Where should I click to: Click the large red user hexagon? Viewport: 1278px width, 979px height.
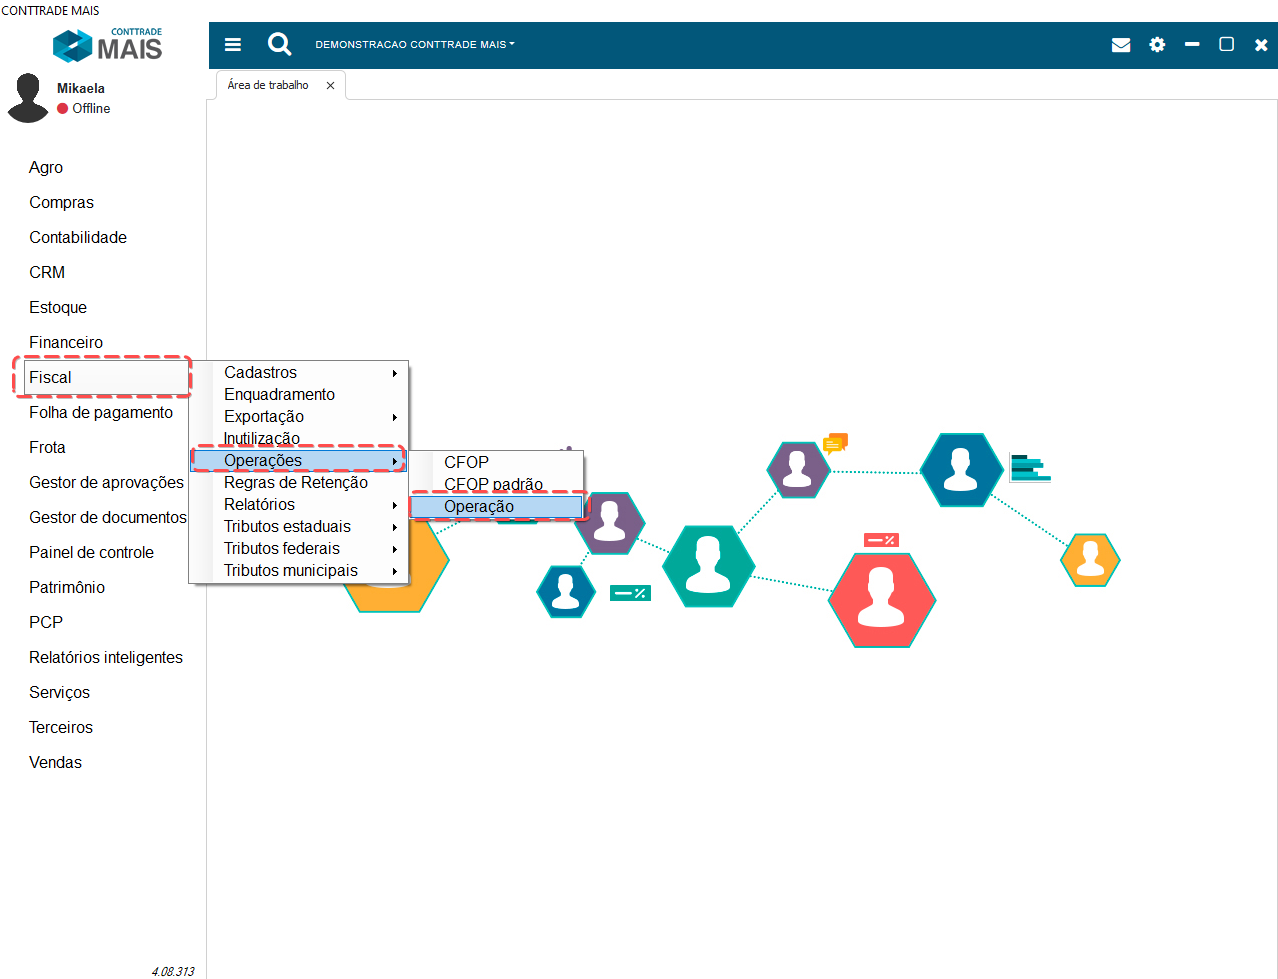tap(881, 599)
